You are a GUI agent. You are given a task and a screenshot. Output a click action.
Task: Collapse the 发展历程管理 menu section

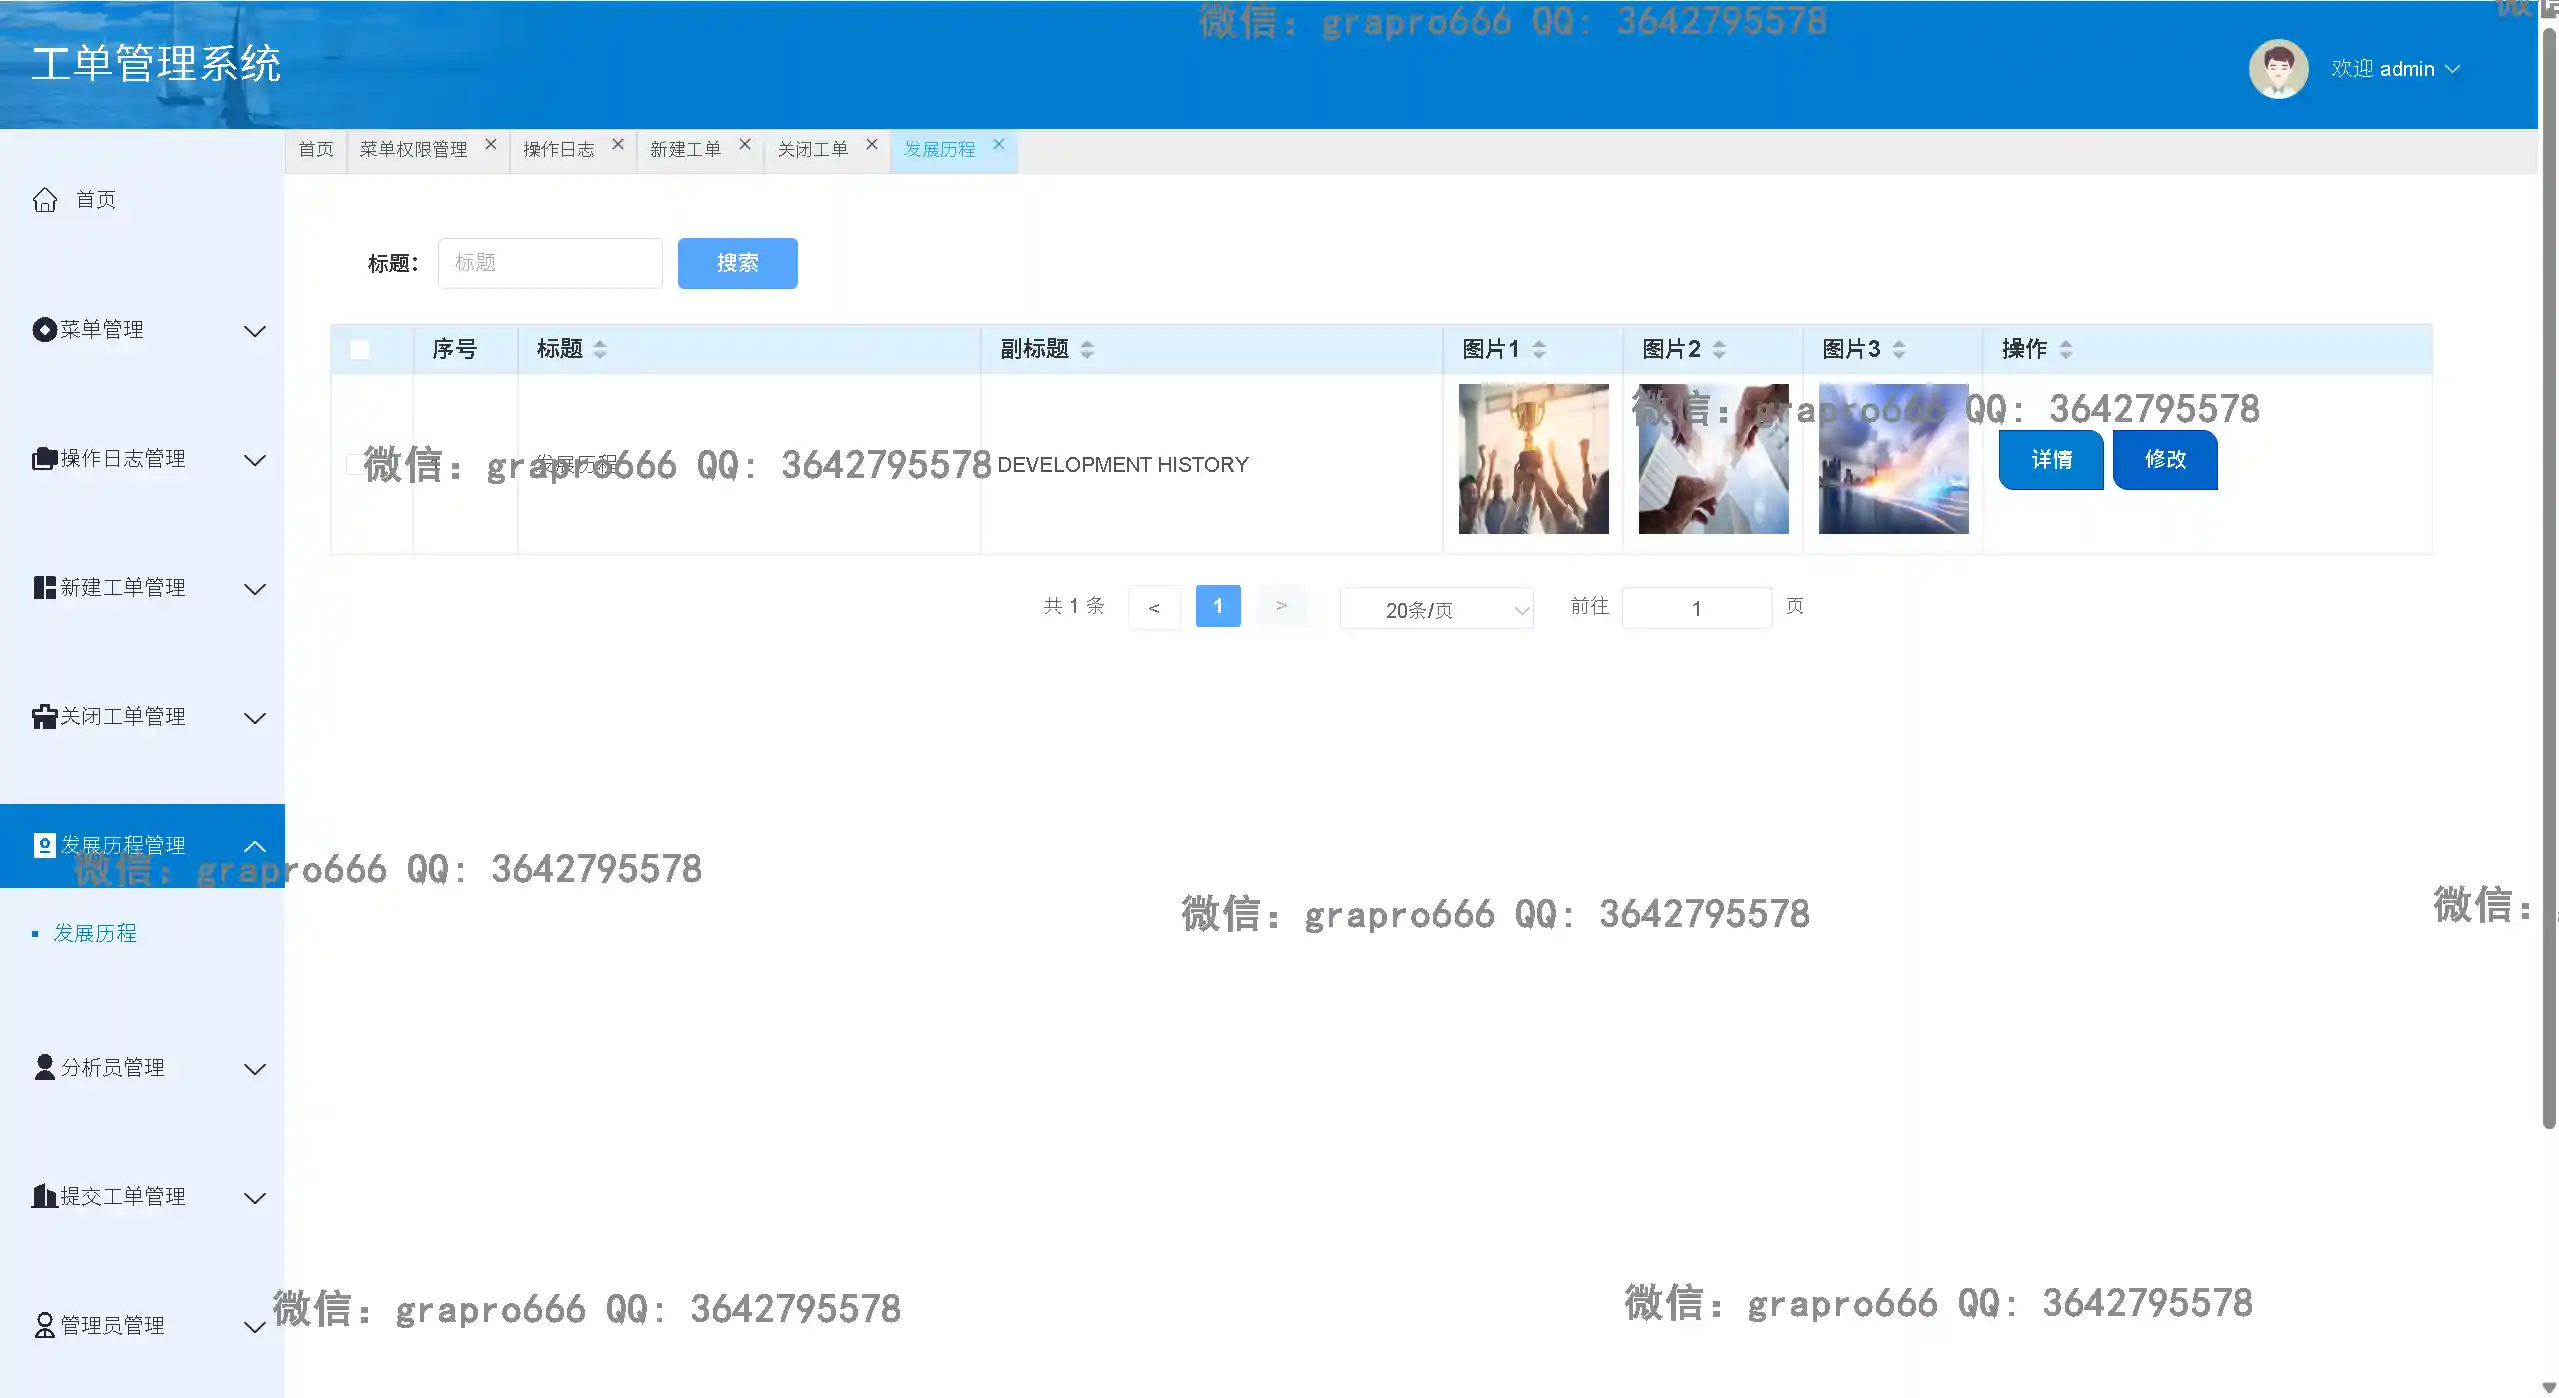(256, 845)
